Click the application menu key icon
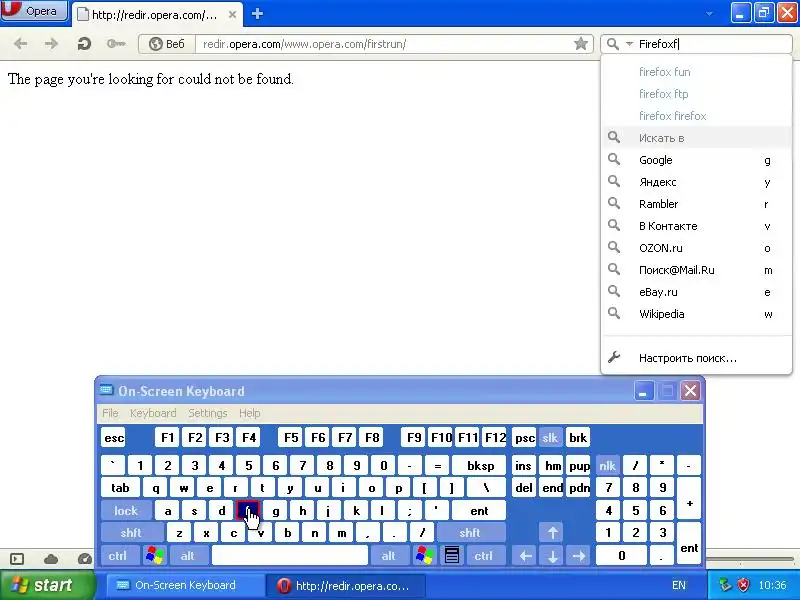This screenshot has width=800, height=600. [452, 555]
